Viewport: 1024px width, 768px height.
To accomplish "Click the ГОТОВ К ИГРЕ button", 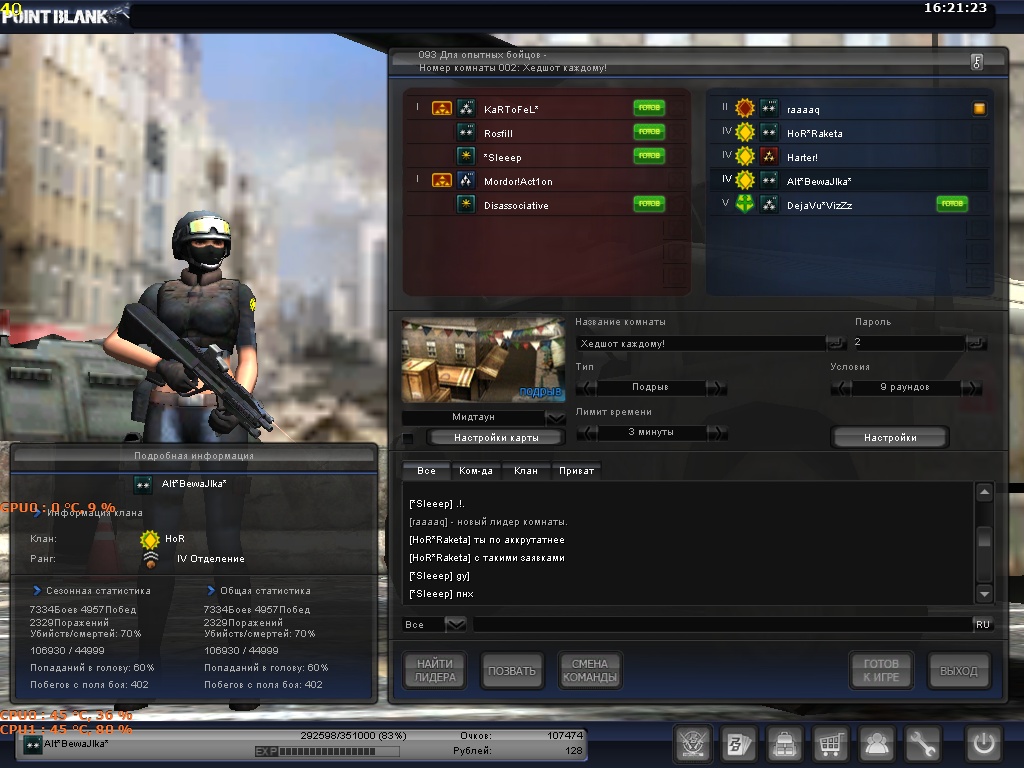I will pyautogui.click(x=881, y=671).
